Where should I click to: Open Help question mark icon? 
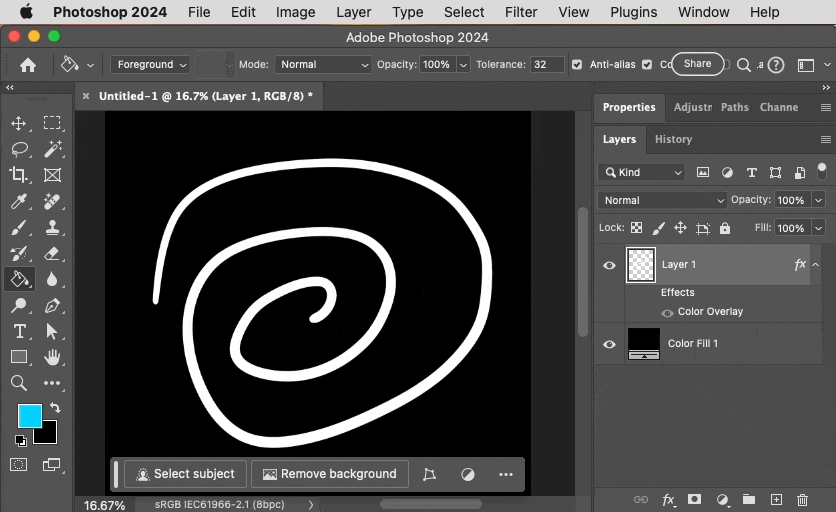click(777, 65)
